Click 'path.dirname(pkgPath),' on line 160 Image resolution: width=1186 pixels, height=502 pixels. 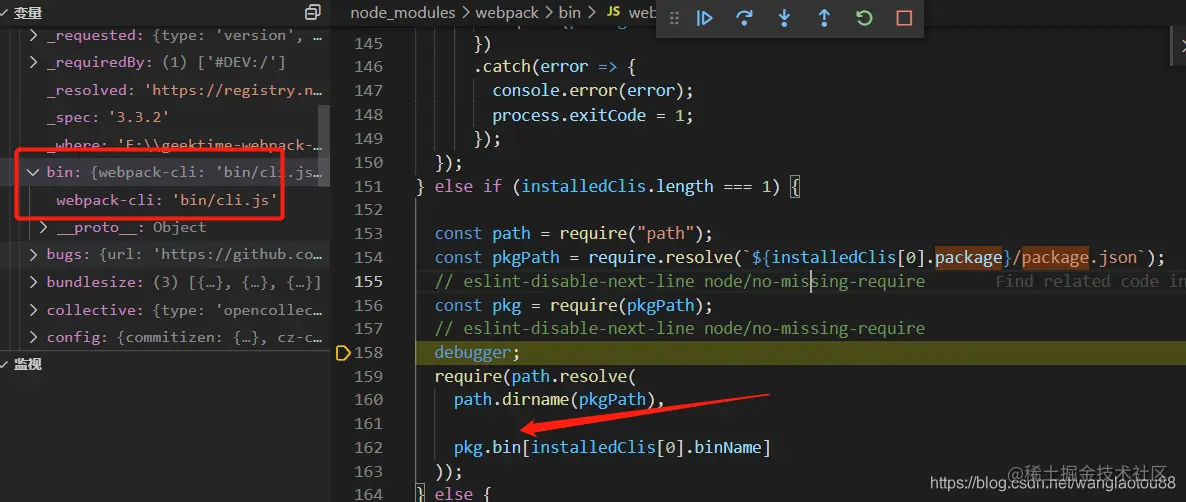pyautogui.click(x=559, y=400)
